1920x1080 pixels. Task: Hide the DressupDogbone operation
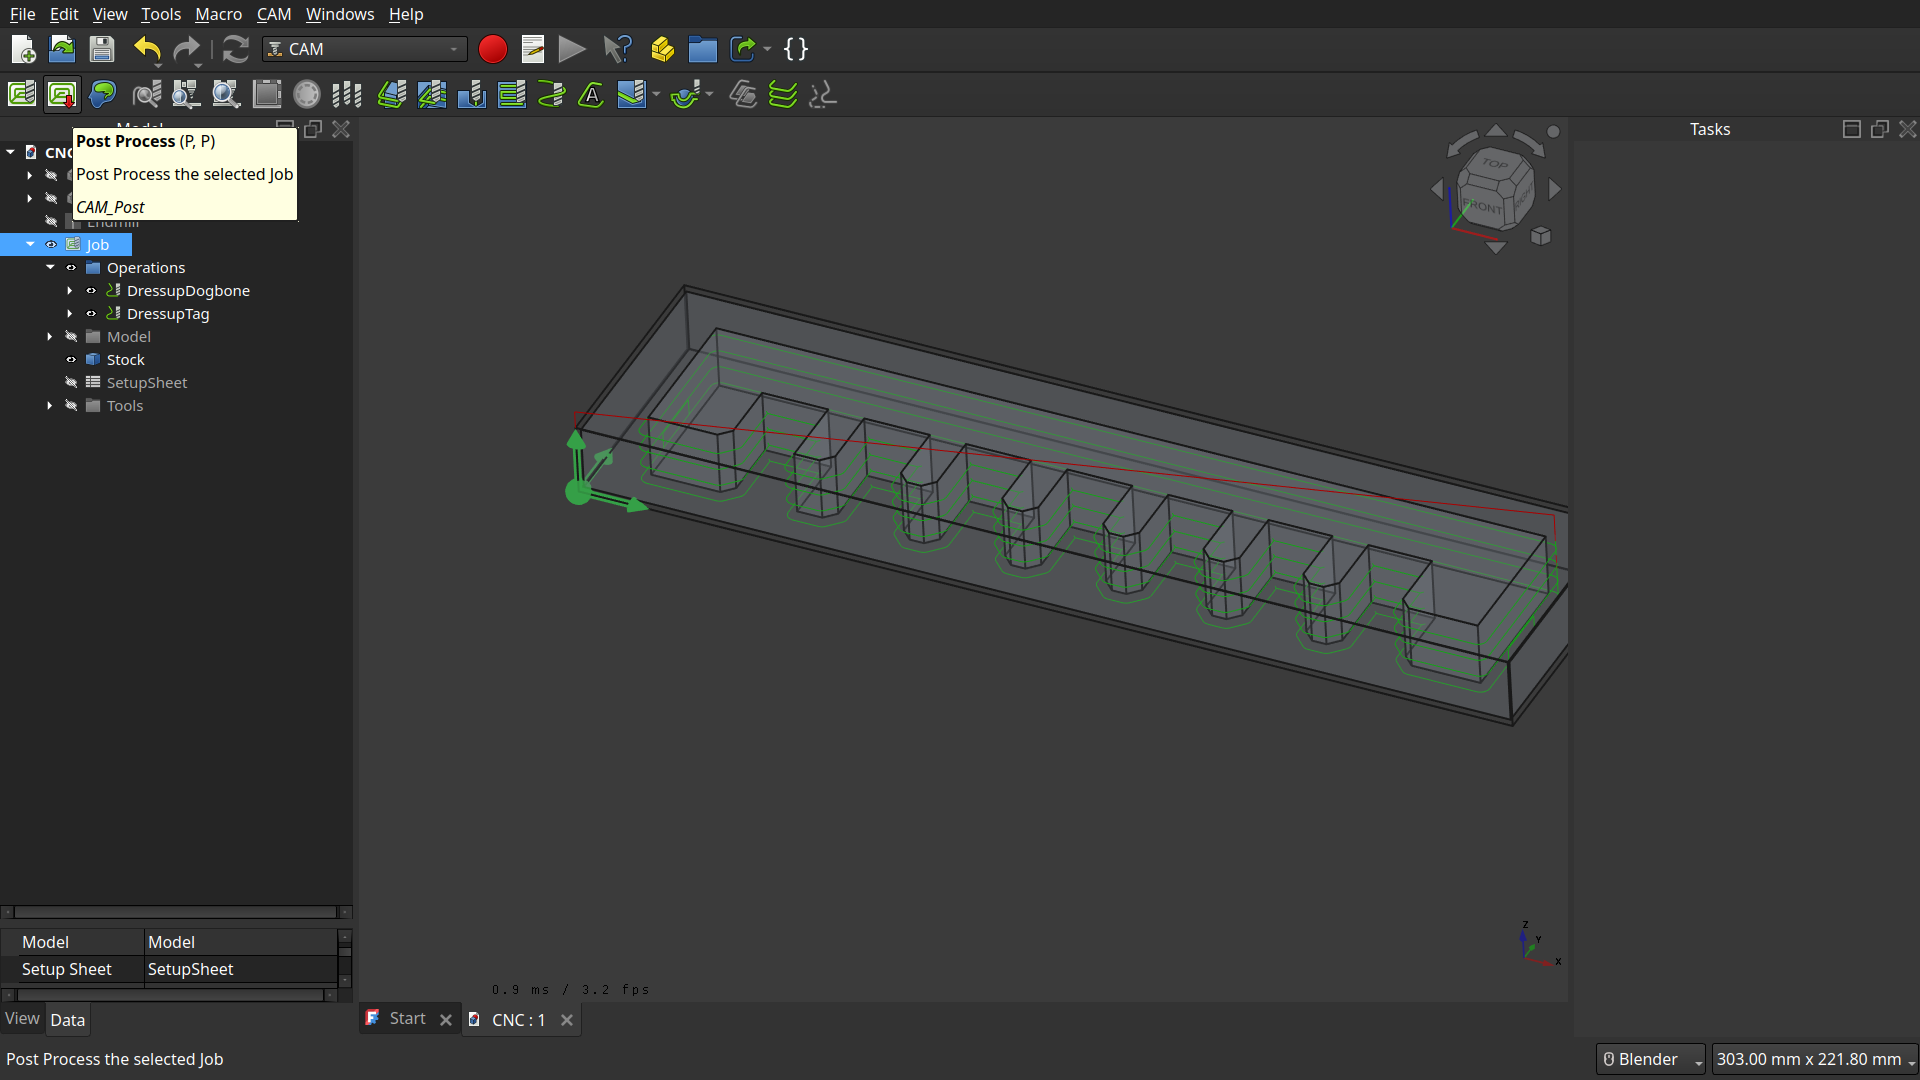pos(91,291)
